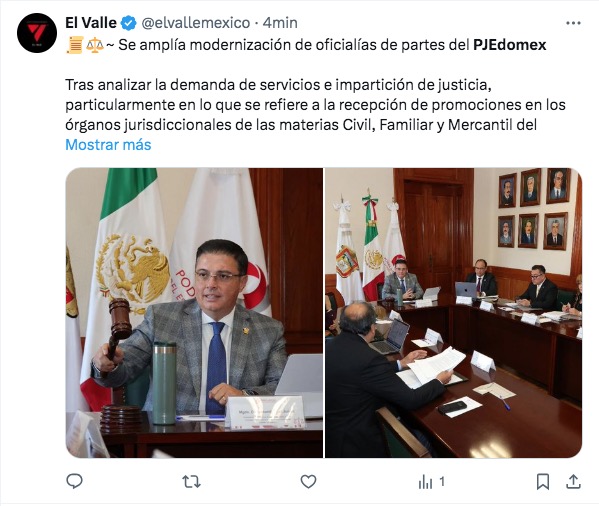The image size is (599, 506).
Task: Open the @elvallemexico handle link
Action: point(196,23)
